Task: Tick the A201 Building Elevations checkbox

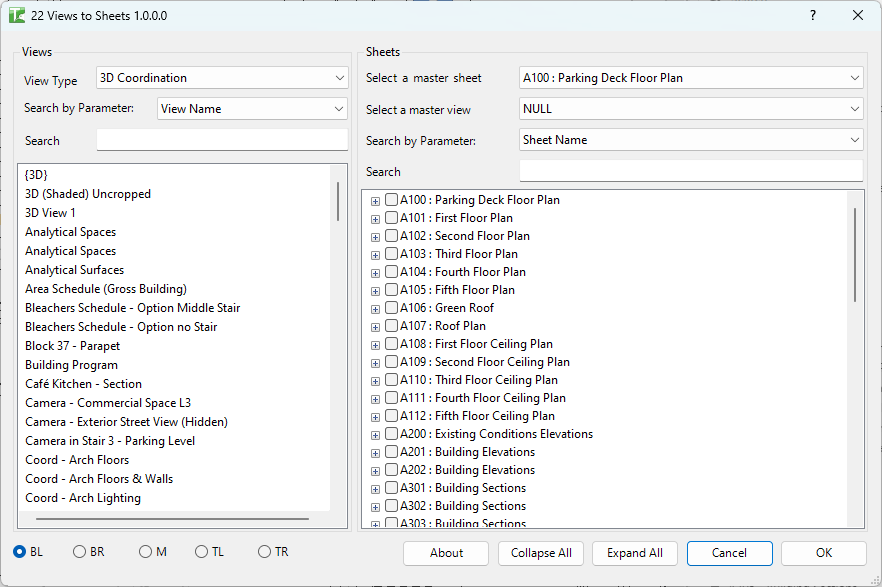Action: coord(390,452)
